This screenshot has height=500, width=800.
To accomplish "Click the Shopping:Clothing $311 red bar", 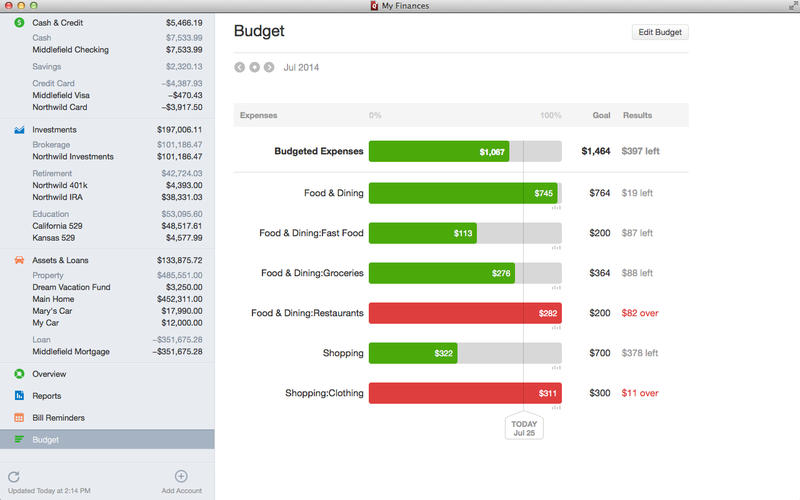I will click(x=465, y=393).
